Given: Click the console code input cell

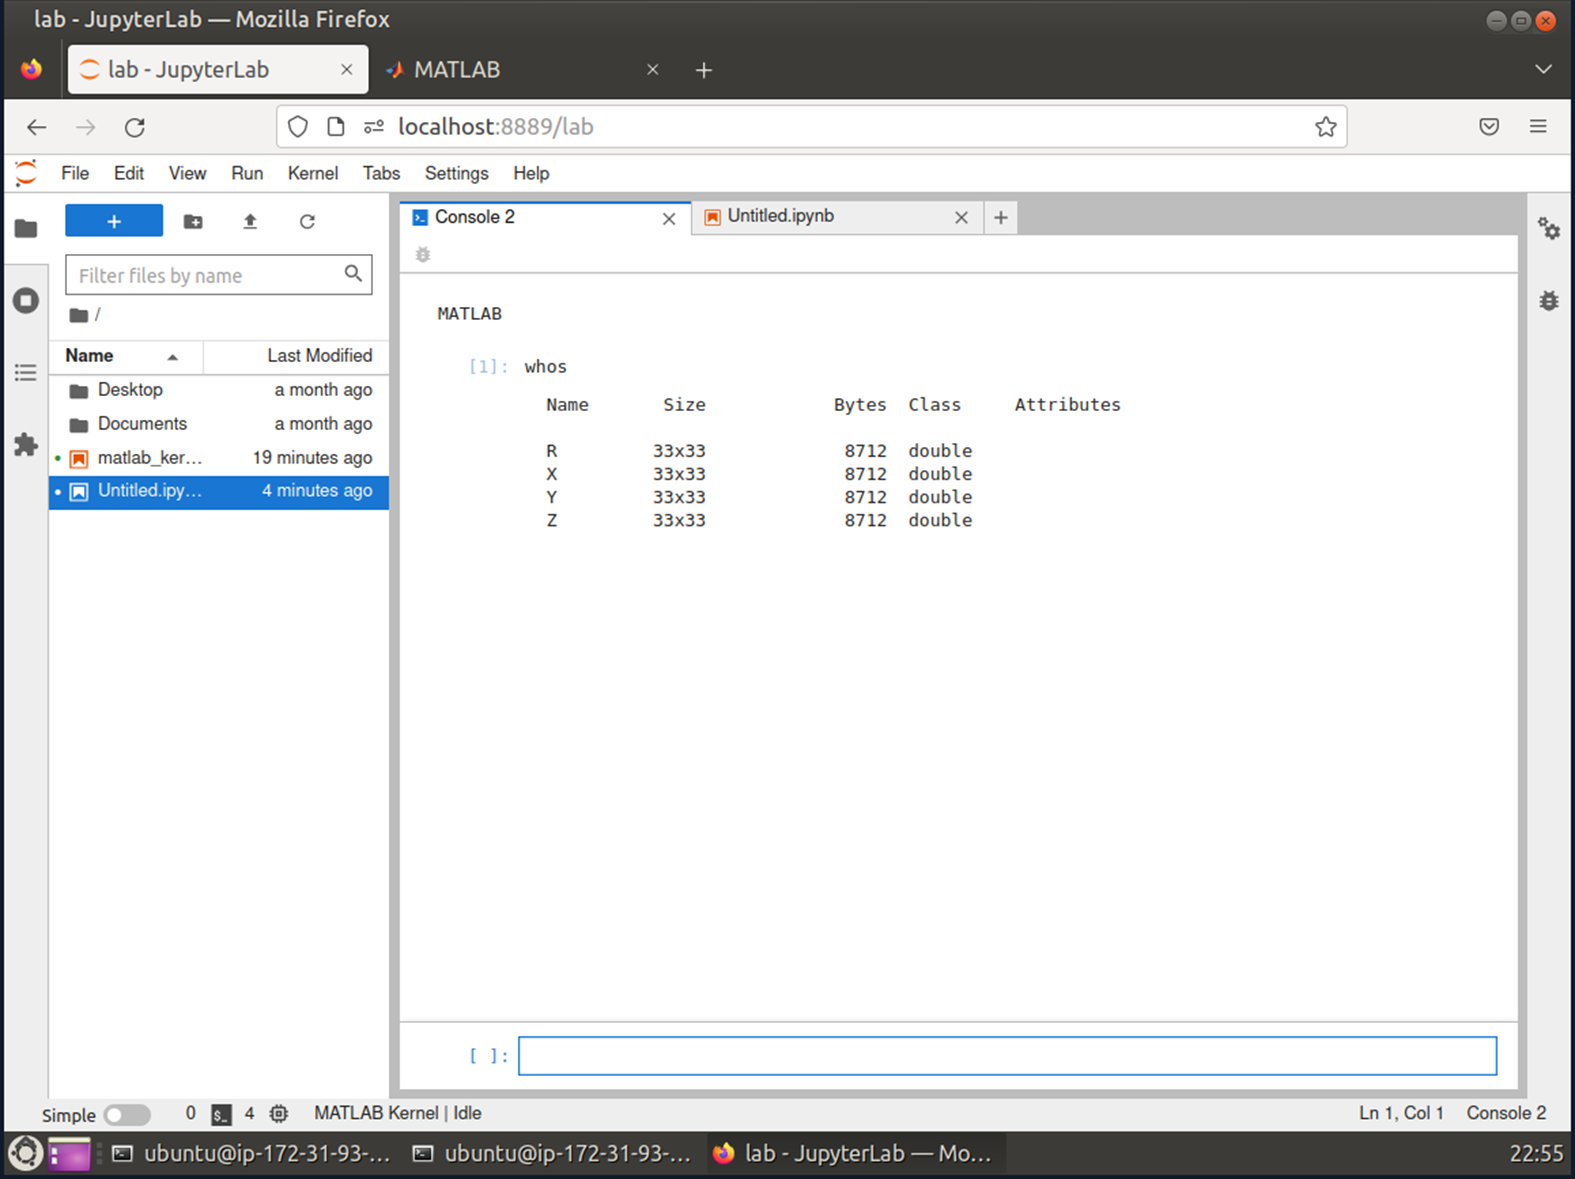Looking at the screenshot, I should point(1006,1056).
